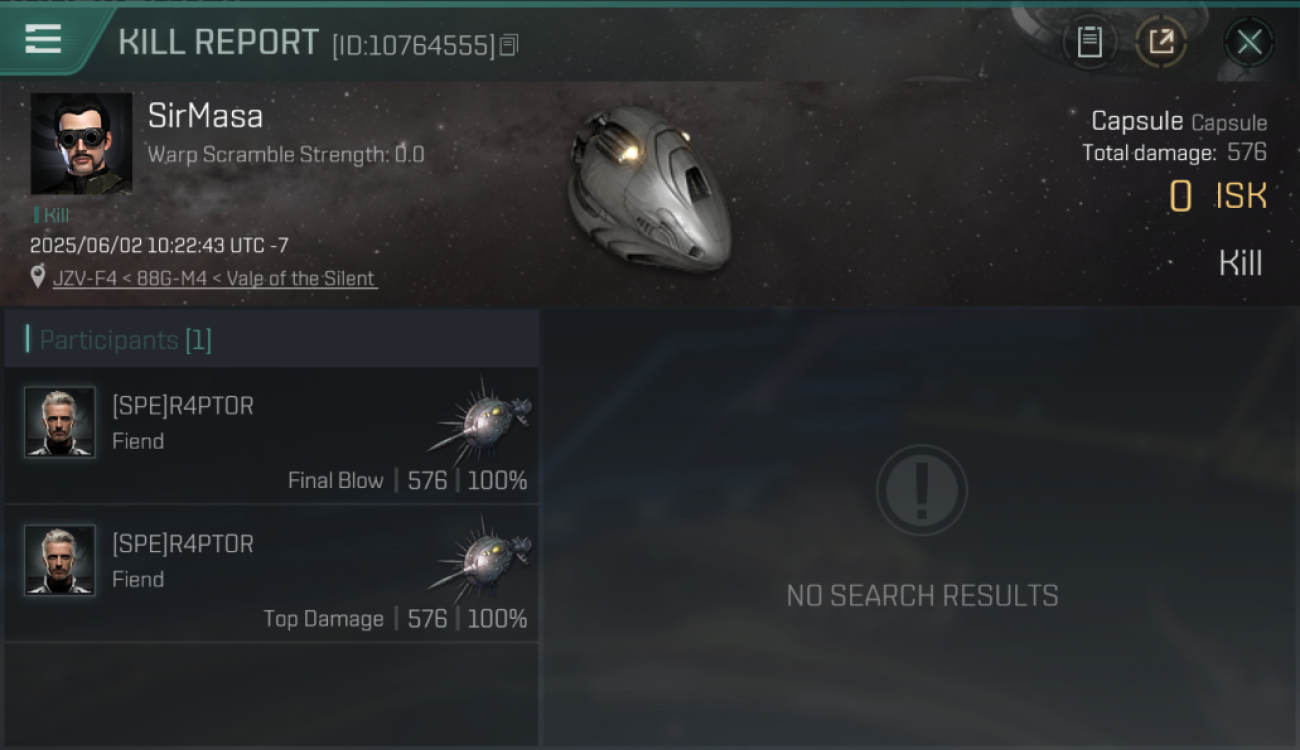
Task: Click the location pin icon
Action: pos(38,277)
